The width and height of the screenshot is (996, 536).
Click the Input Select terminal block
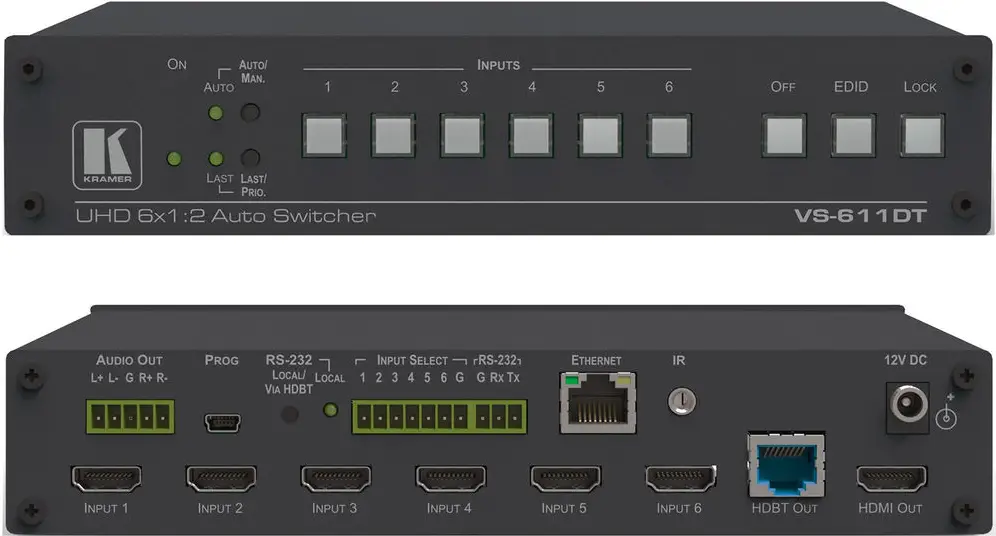411,417
